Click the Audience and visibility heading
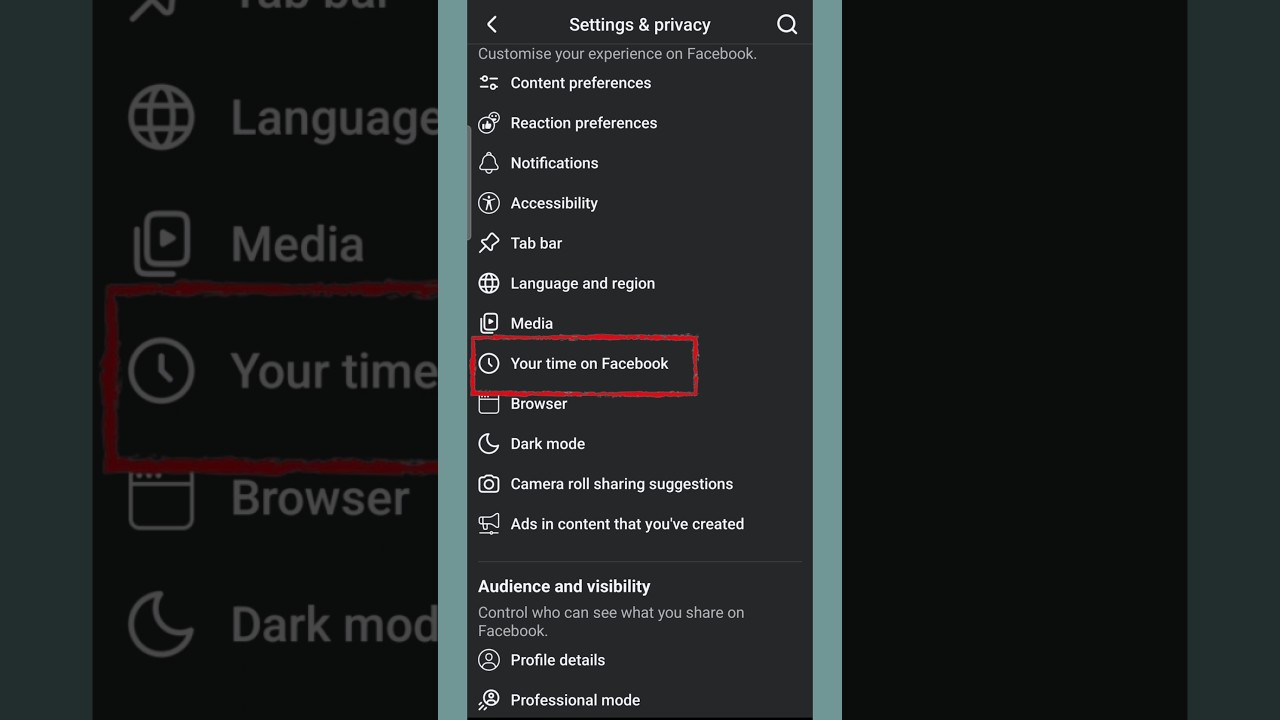The width and height of the screenshot is (1280, 720). pos(564,586)
